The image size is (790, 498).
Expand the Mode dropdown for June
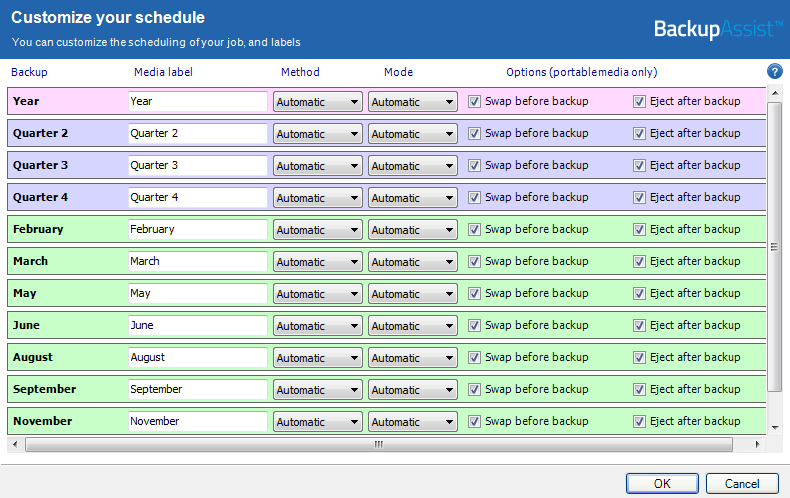412,326
